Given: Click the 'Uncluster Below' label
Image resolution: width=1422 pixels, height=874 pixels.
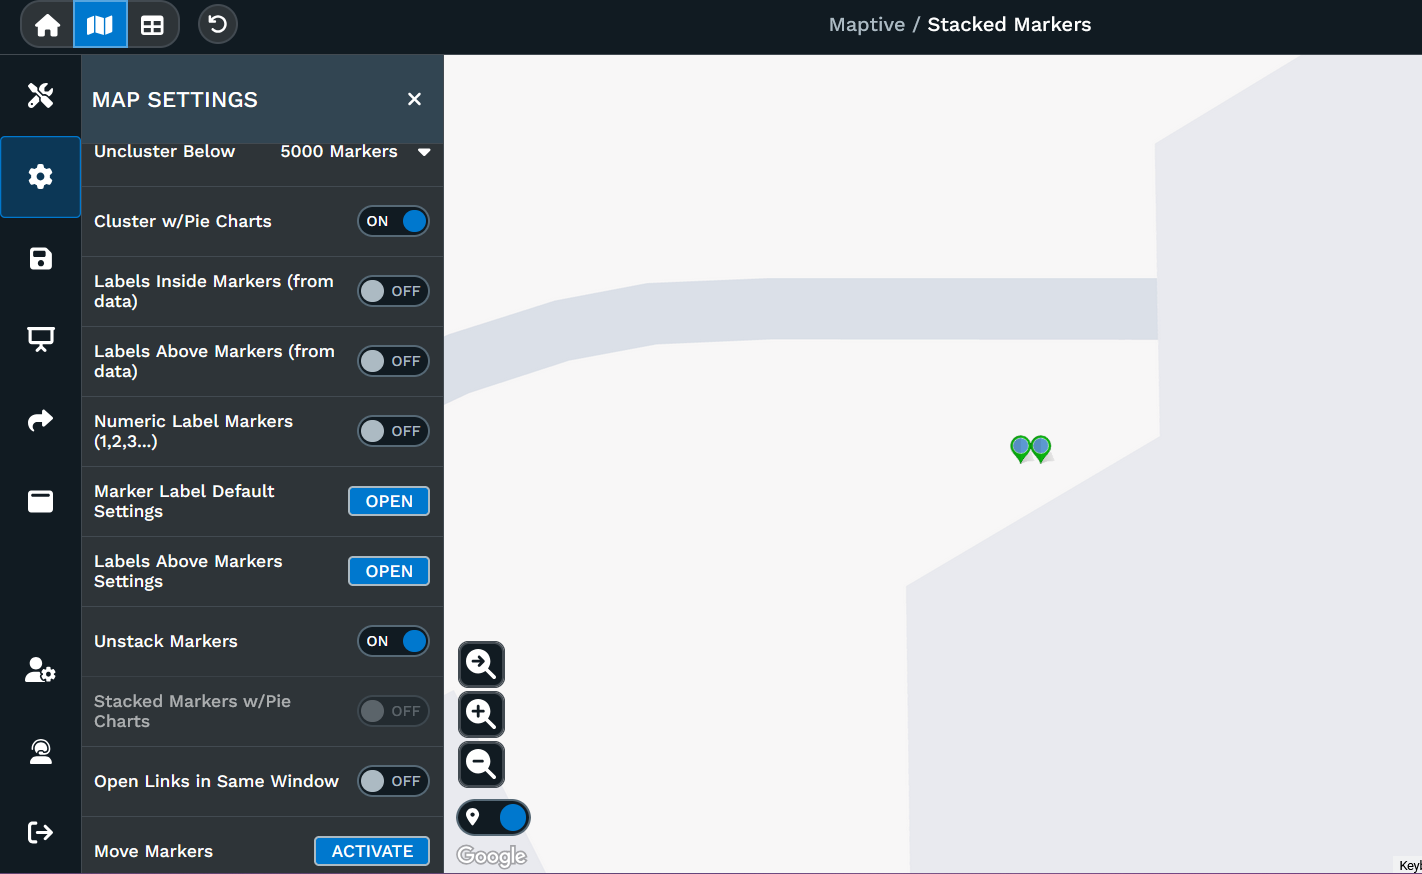Looking at the screenshot, I should pyautogui.click(x=165, y=151).
